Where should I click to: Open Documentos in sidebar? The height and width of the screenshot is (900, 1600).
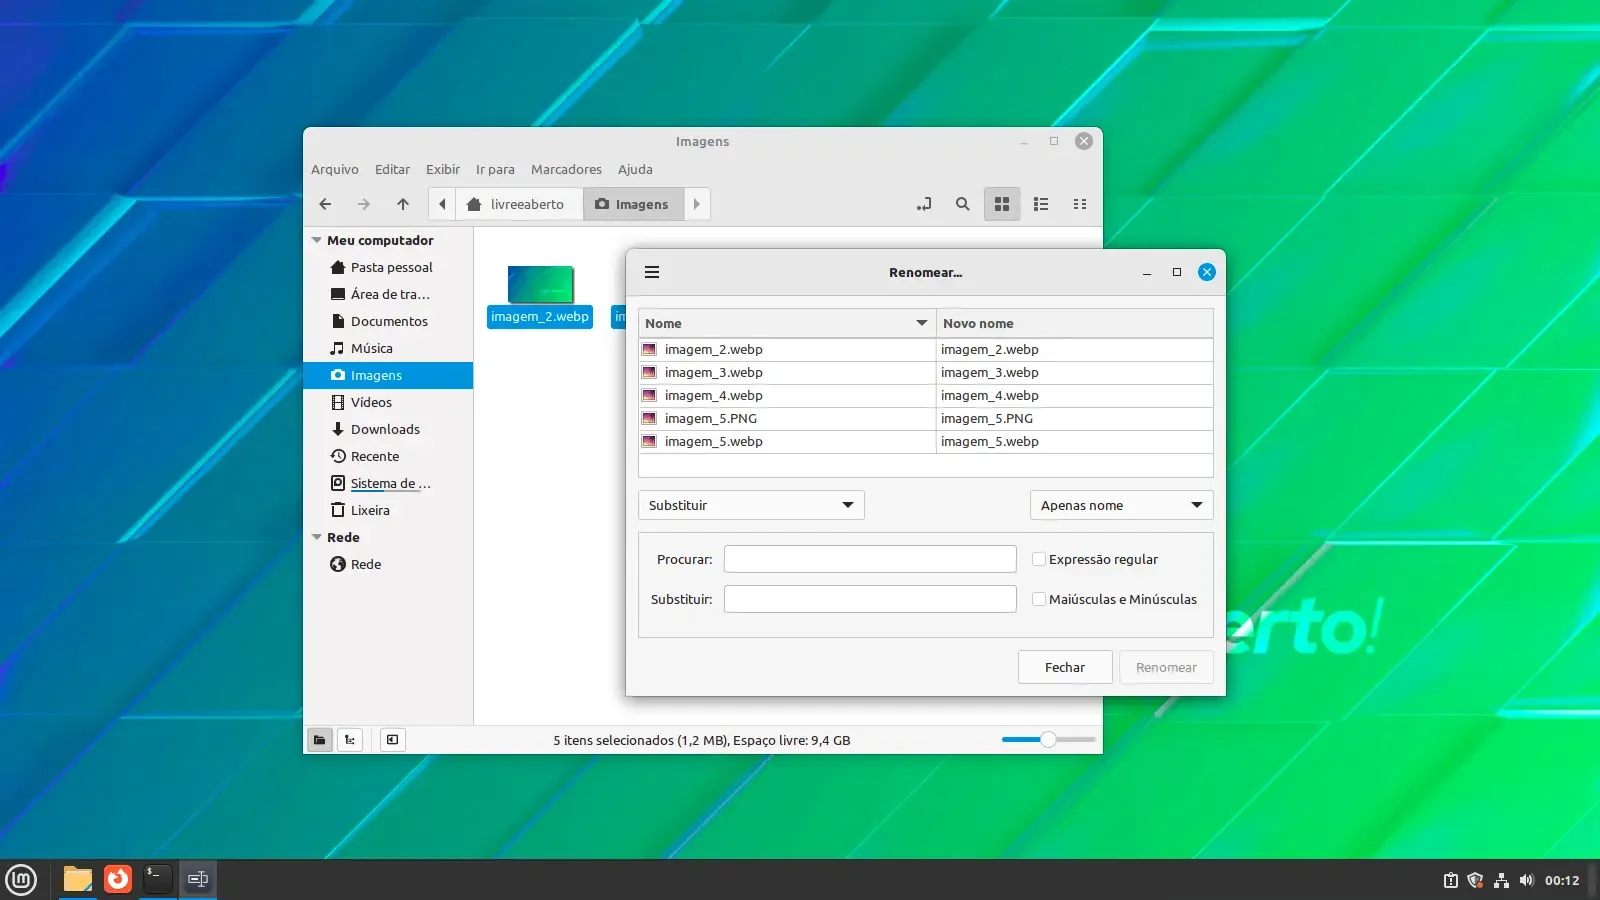coord(388,321)
